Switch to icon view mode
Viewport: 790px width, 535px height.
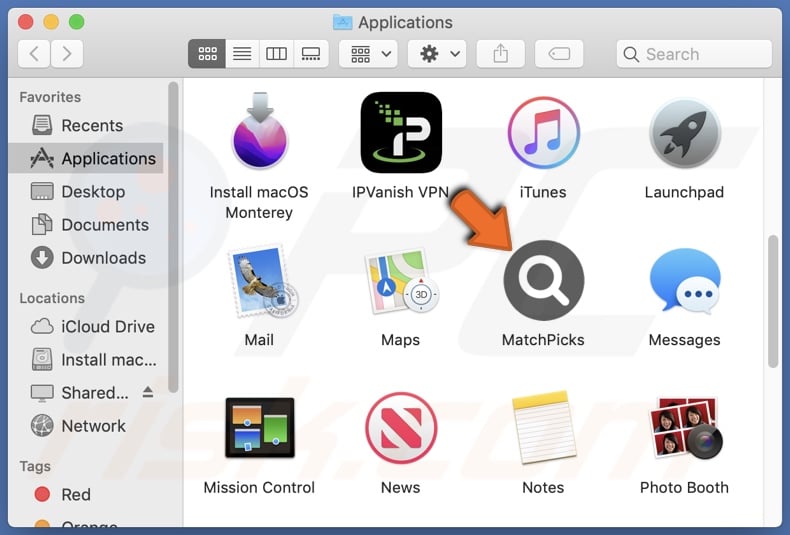click(207, 54)
